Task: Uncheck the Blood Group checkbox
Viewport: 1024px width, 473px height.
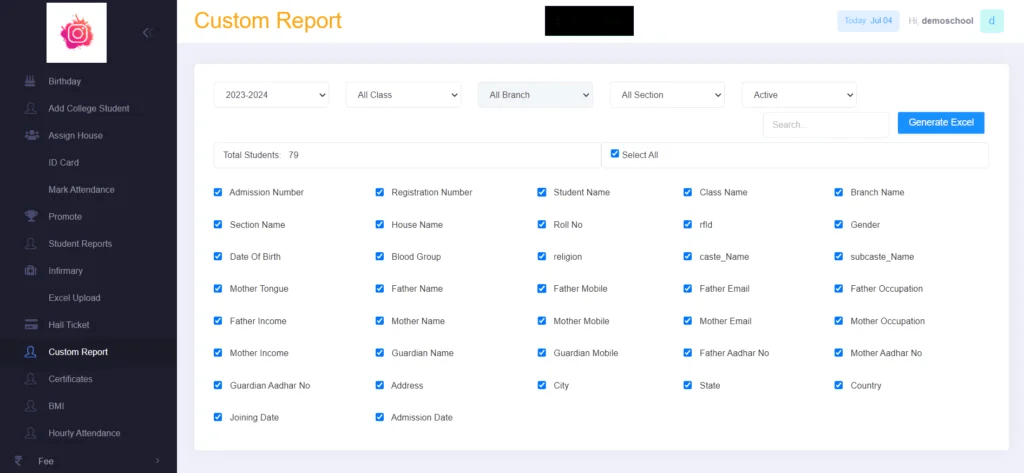Action: click(380, 257)
